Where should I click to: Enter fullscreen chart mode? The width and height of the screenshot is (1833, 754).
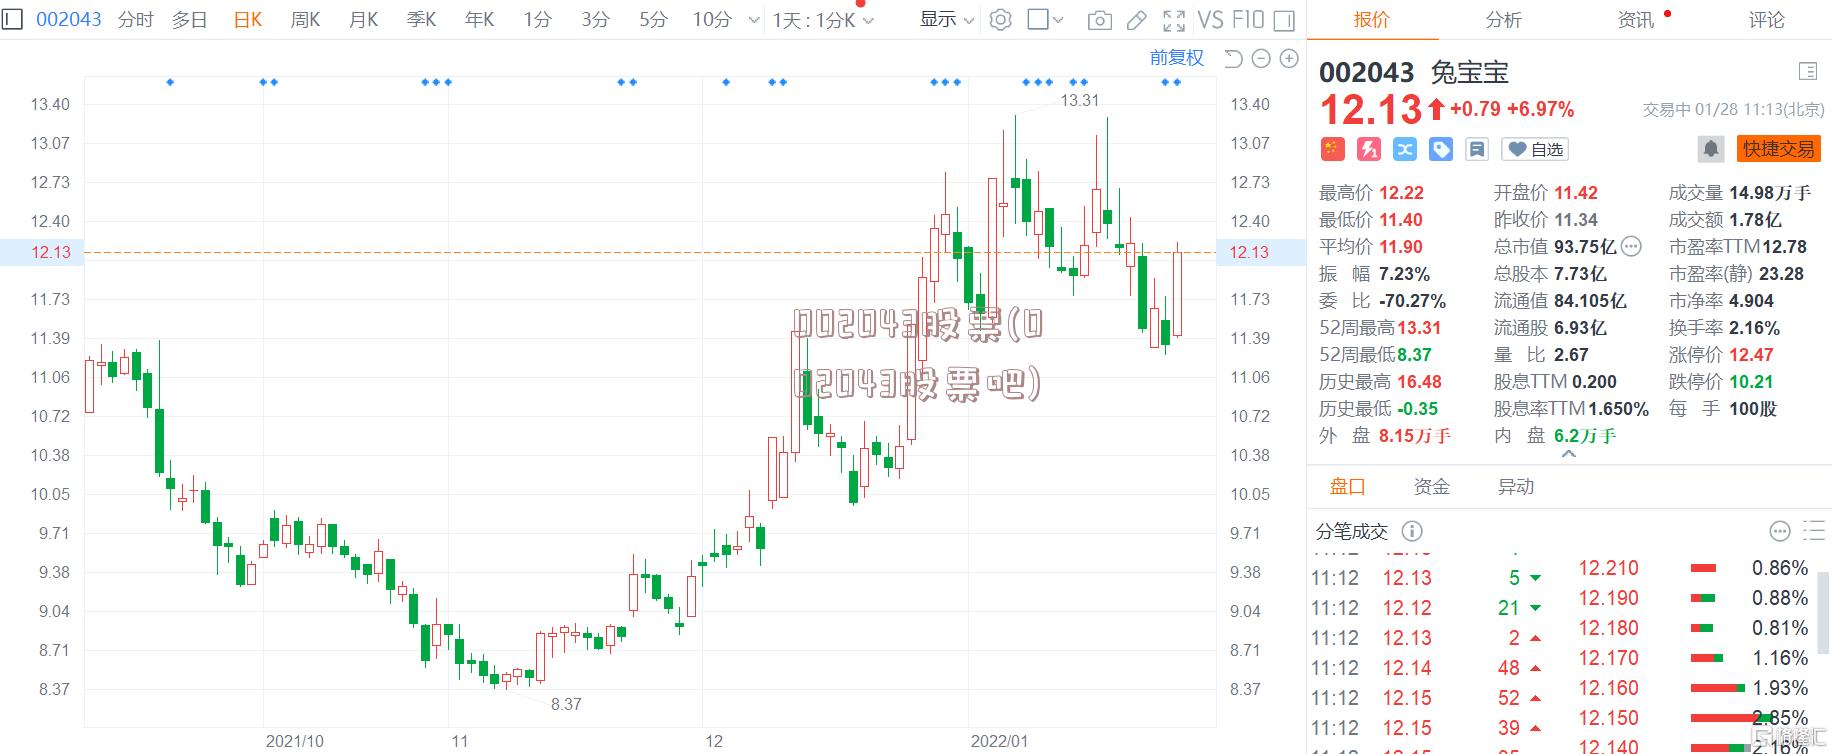1174,20
